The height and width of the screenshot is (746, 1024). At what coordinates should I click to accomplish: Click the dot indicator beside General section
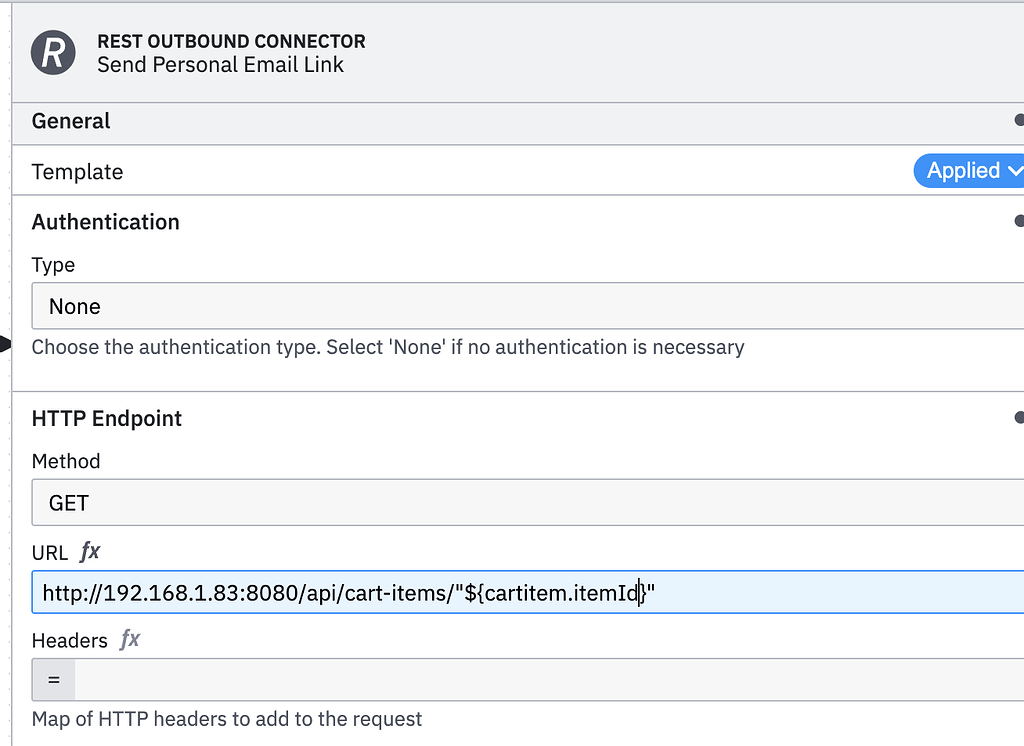(x=1019, y=120)
